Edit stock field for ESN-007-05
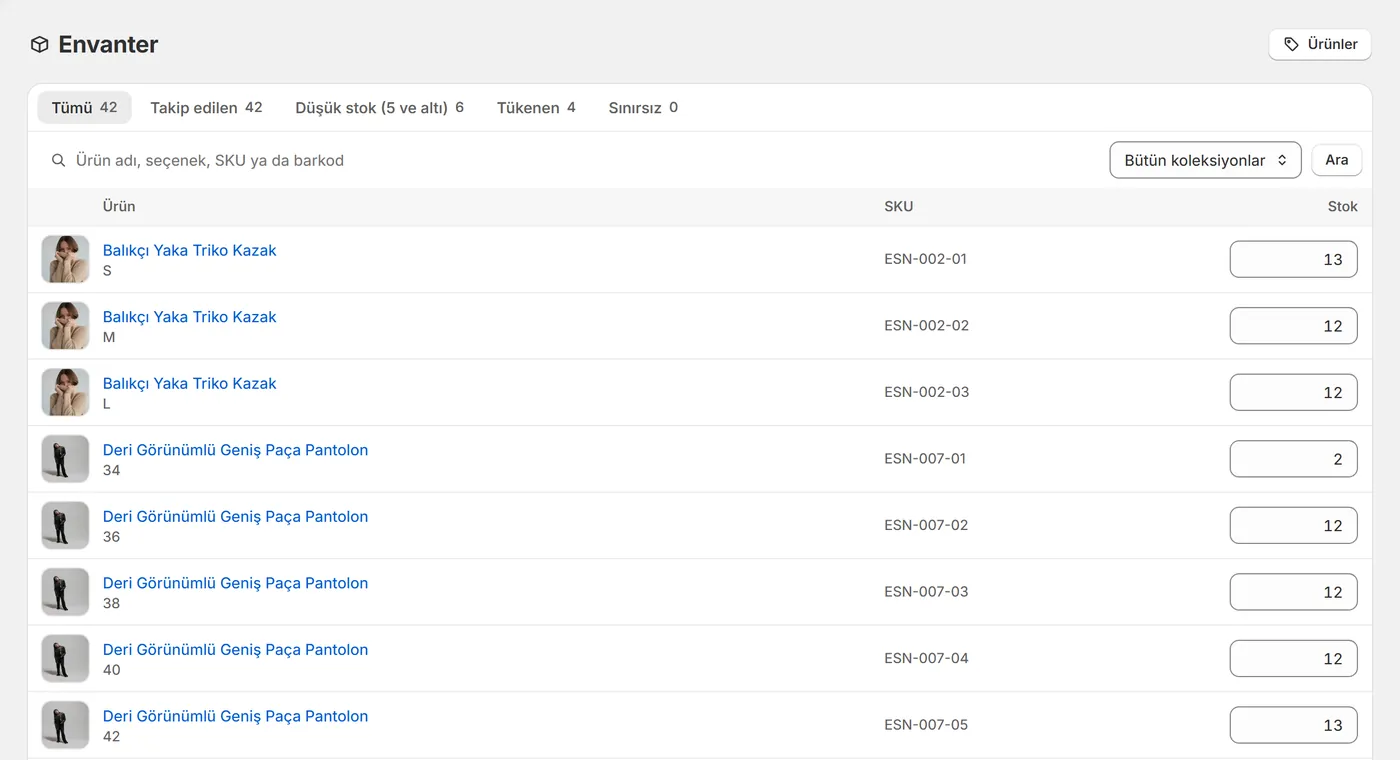This screenshot has width=1400, height=760. [1293, 725]
